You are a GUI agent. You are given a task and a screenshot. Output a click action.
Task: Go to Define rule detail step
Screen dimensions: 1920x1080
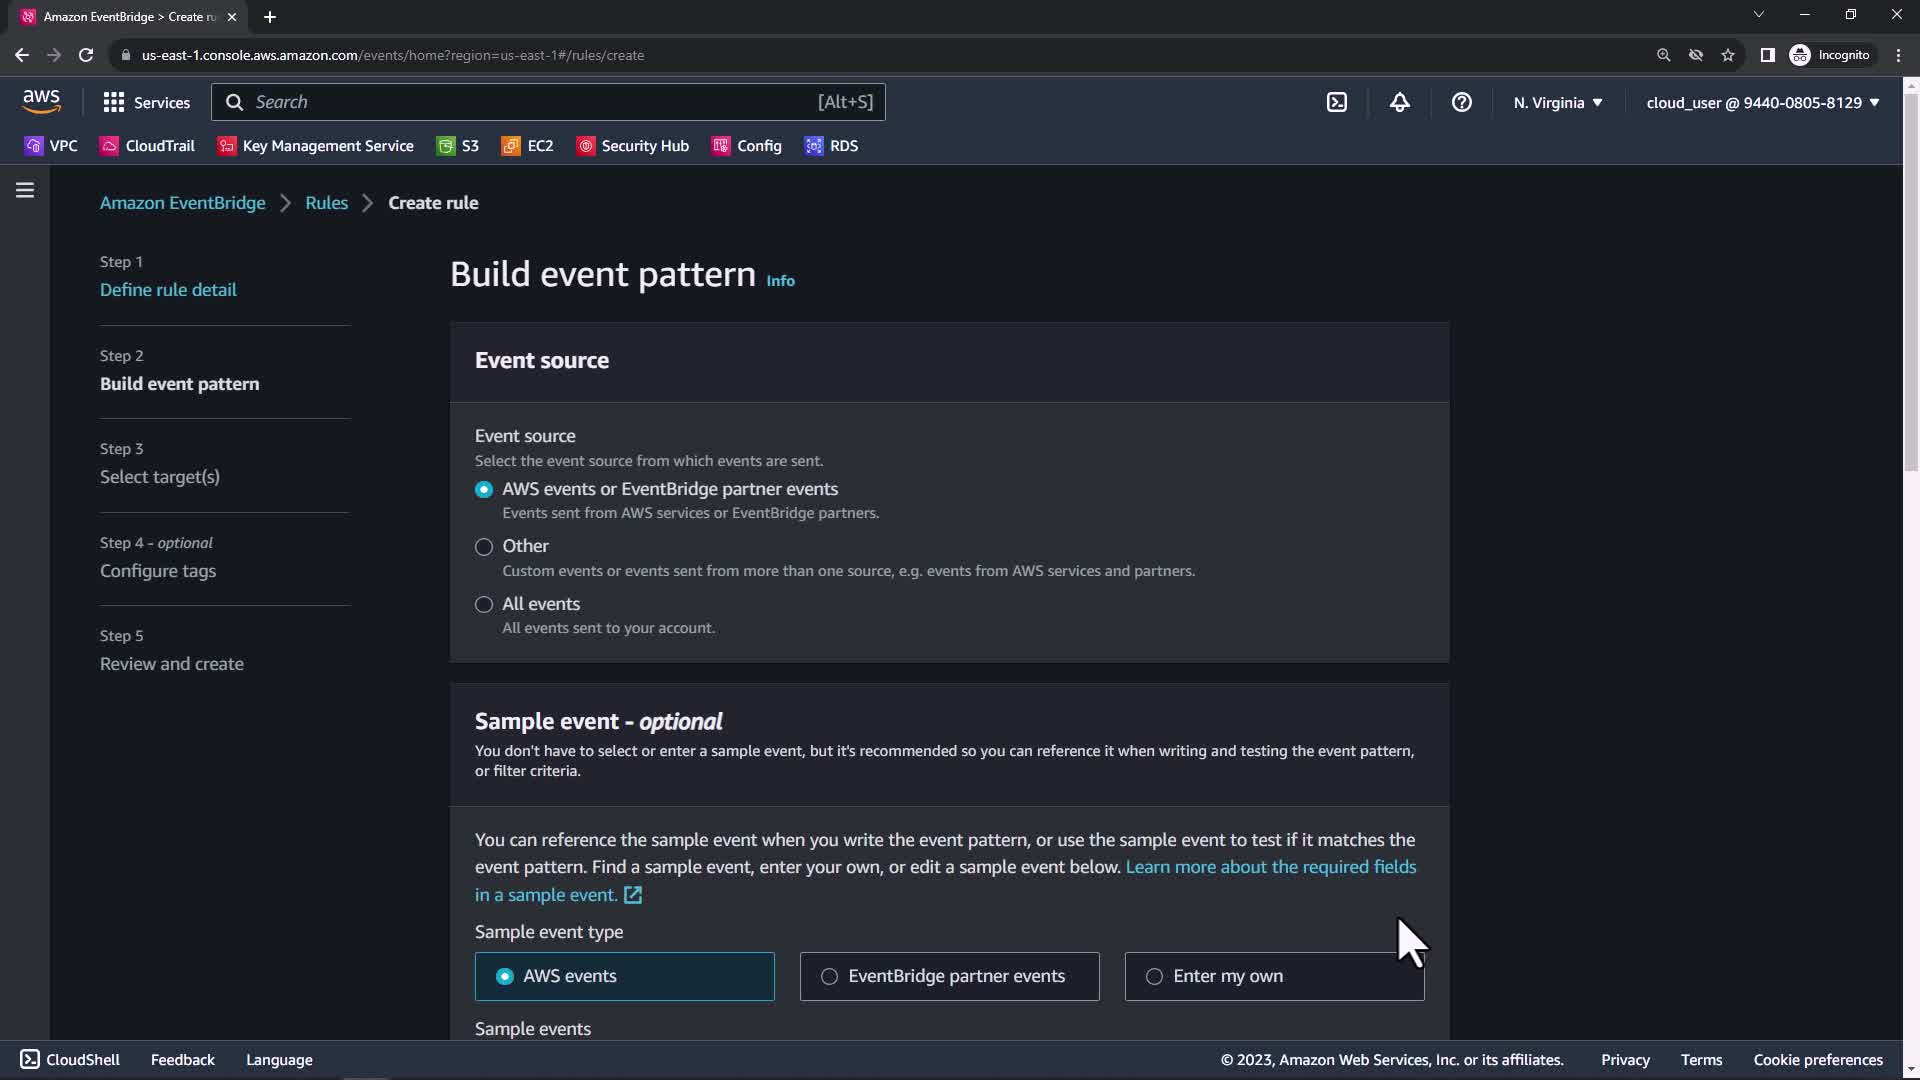click(x=168, y=290)
